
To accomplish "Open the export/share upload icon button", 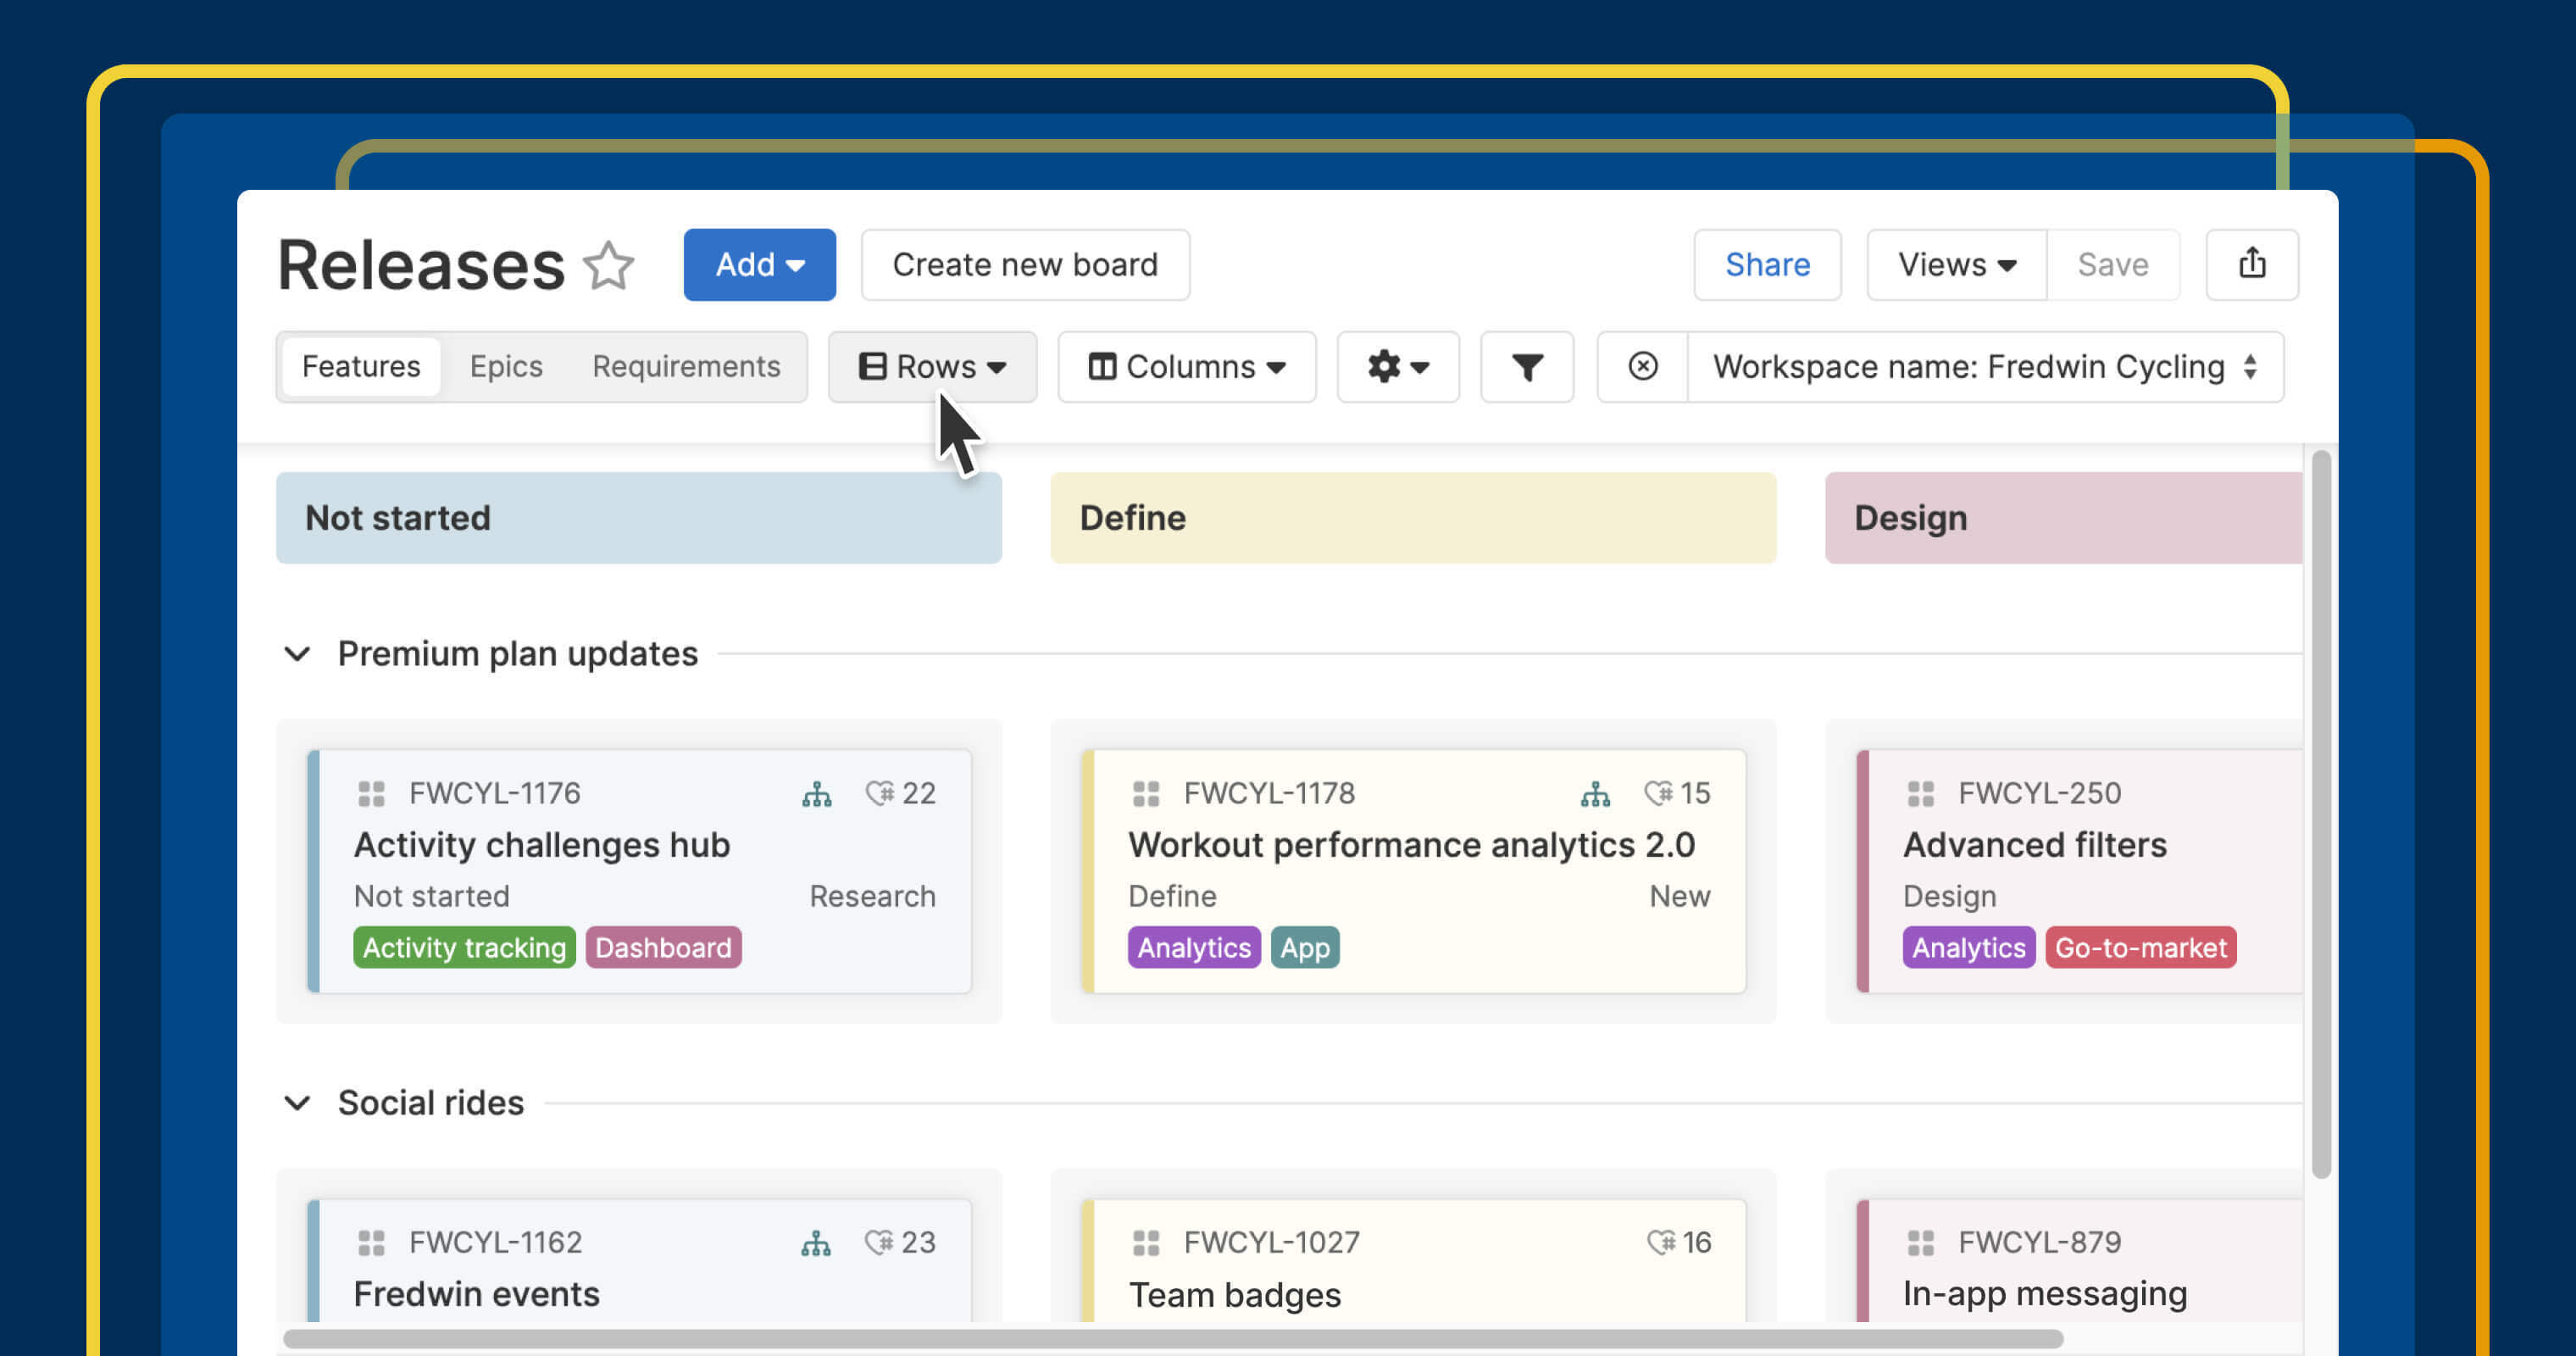I will point(2251,264).
